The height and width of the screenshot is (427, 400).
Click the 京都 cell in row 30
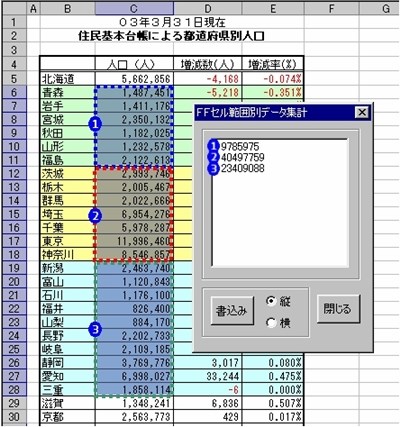(67, 417)
